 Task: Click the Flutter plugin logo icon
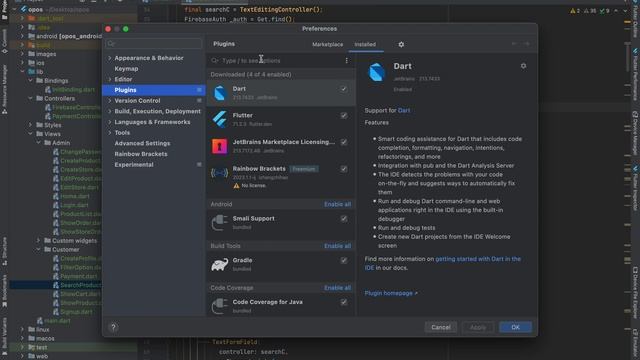point(220,120)
